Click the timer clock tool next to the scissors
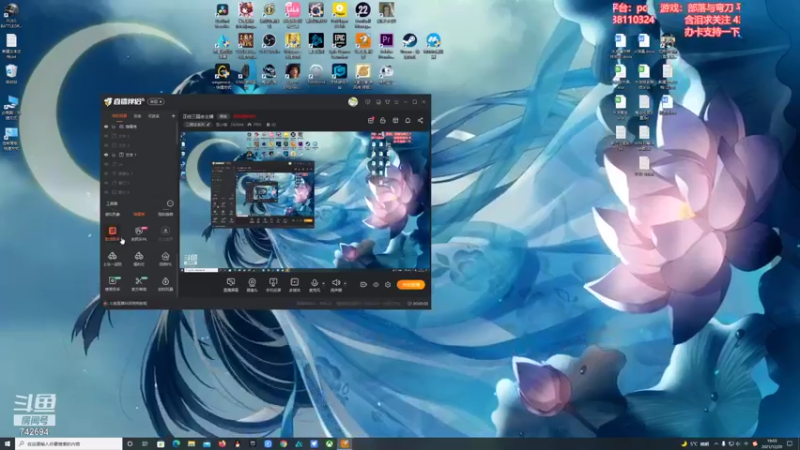This screenshot has height=450, width=800. (x=165, y=284)
